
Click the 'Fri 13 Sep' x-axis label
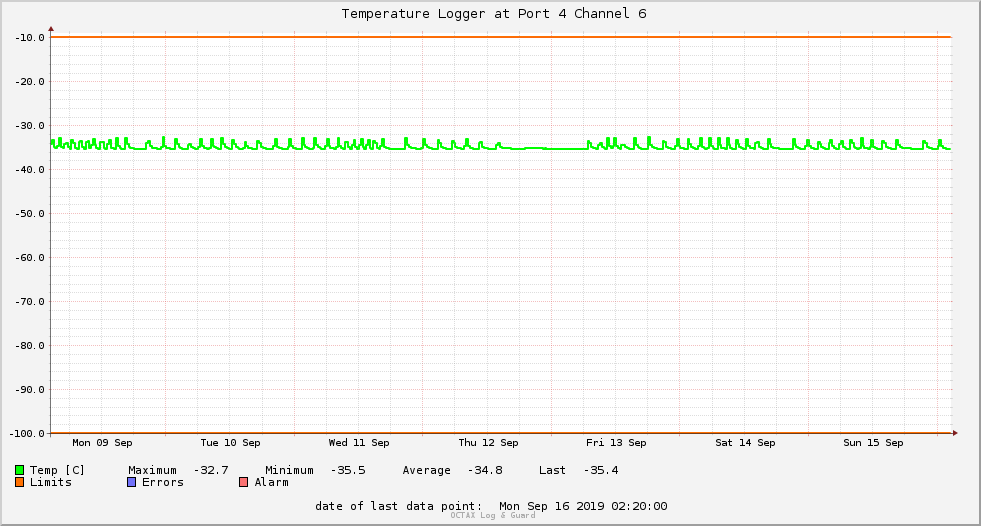tap(616, 443)
